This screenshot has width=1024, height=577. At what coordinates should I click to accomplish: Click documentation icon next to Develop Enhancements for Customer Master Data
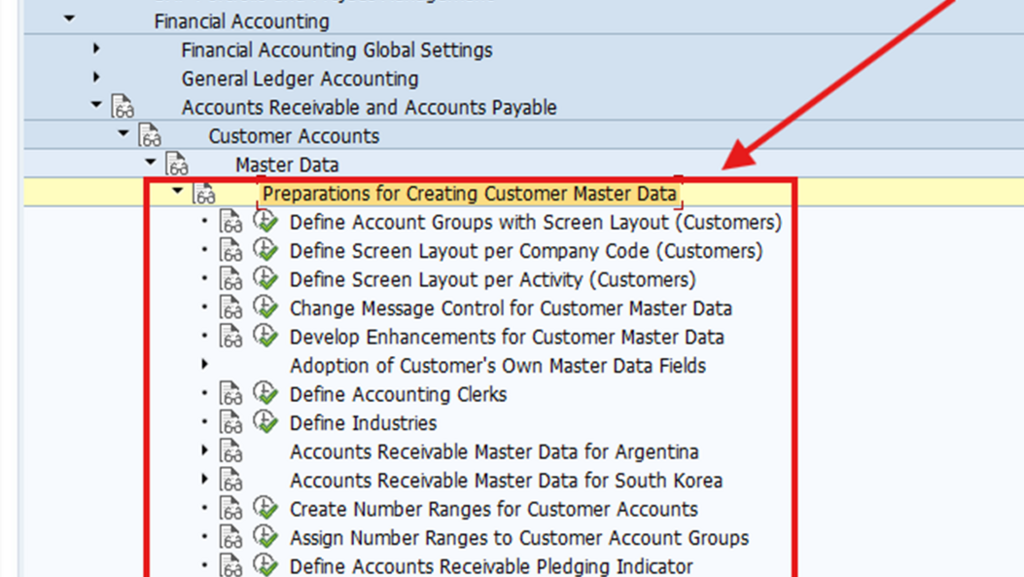(x=232, y=337)
